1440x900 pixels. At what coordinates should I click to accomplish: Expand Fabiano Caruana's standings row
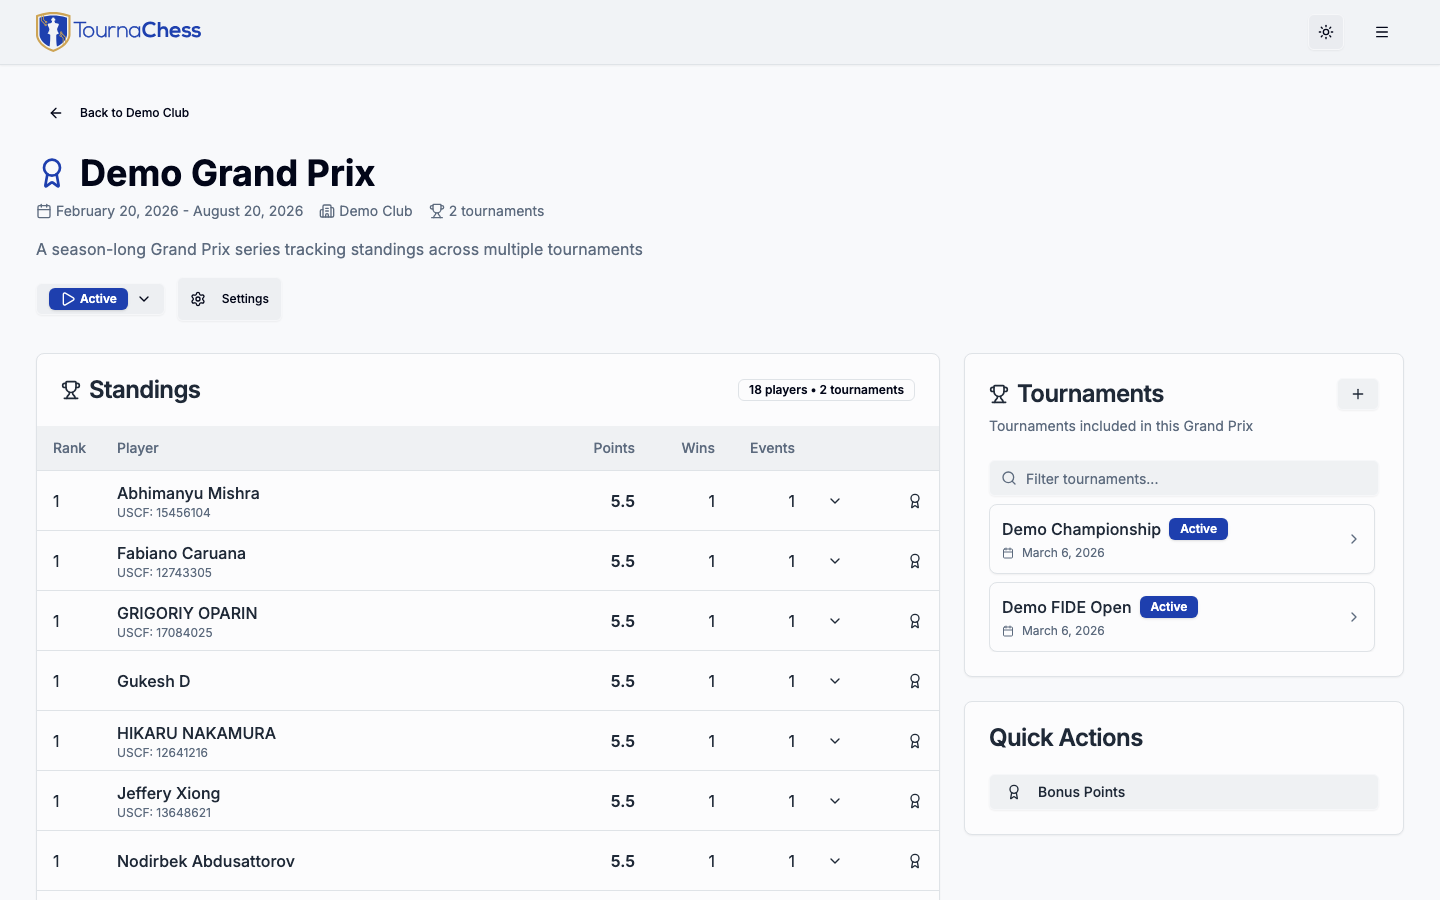coord(835,561)
